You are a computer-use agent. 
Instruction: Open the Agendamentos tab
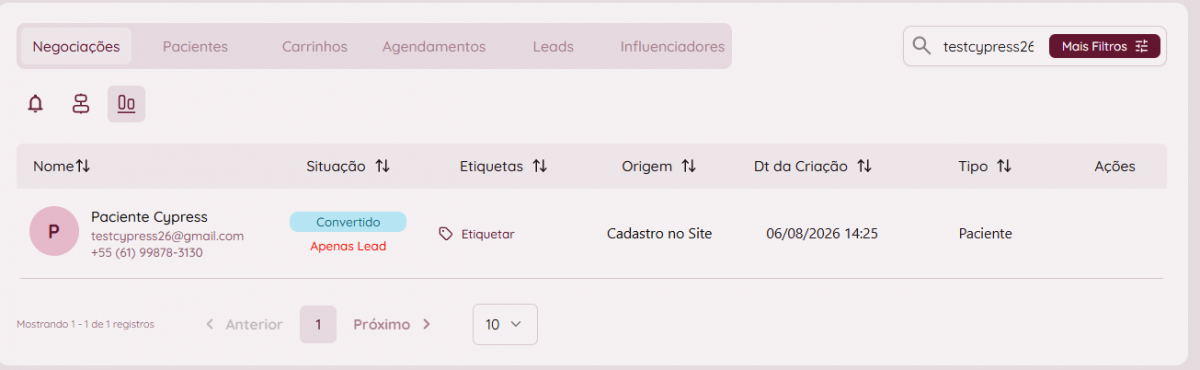tap(434, 46)
